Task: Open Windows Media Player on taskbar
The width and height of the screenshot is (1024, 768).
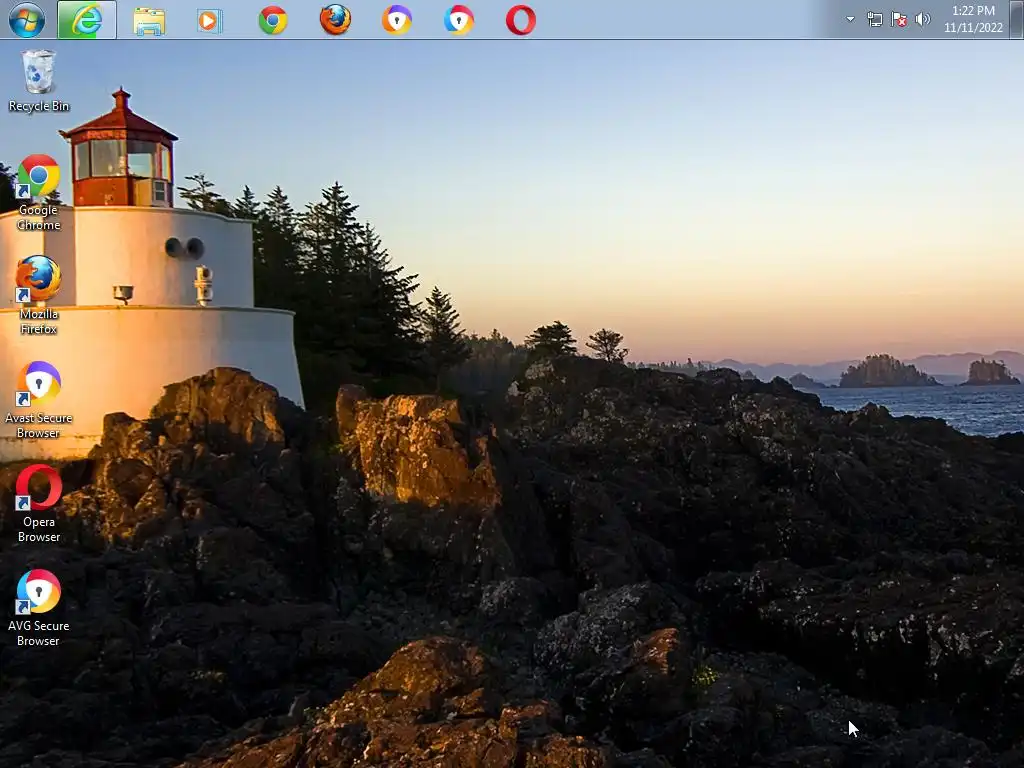Action: pyautogui.click(x=210, y=20)
